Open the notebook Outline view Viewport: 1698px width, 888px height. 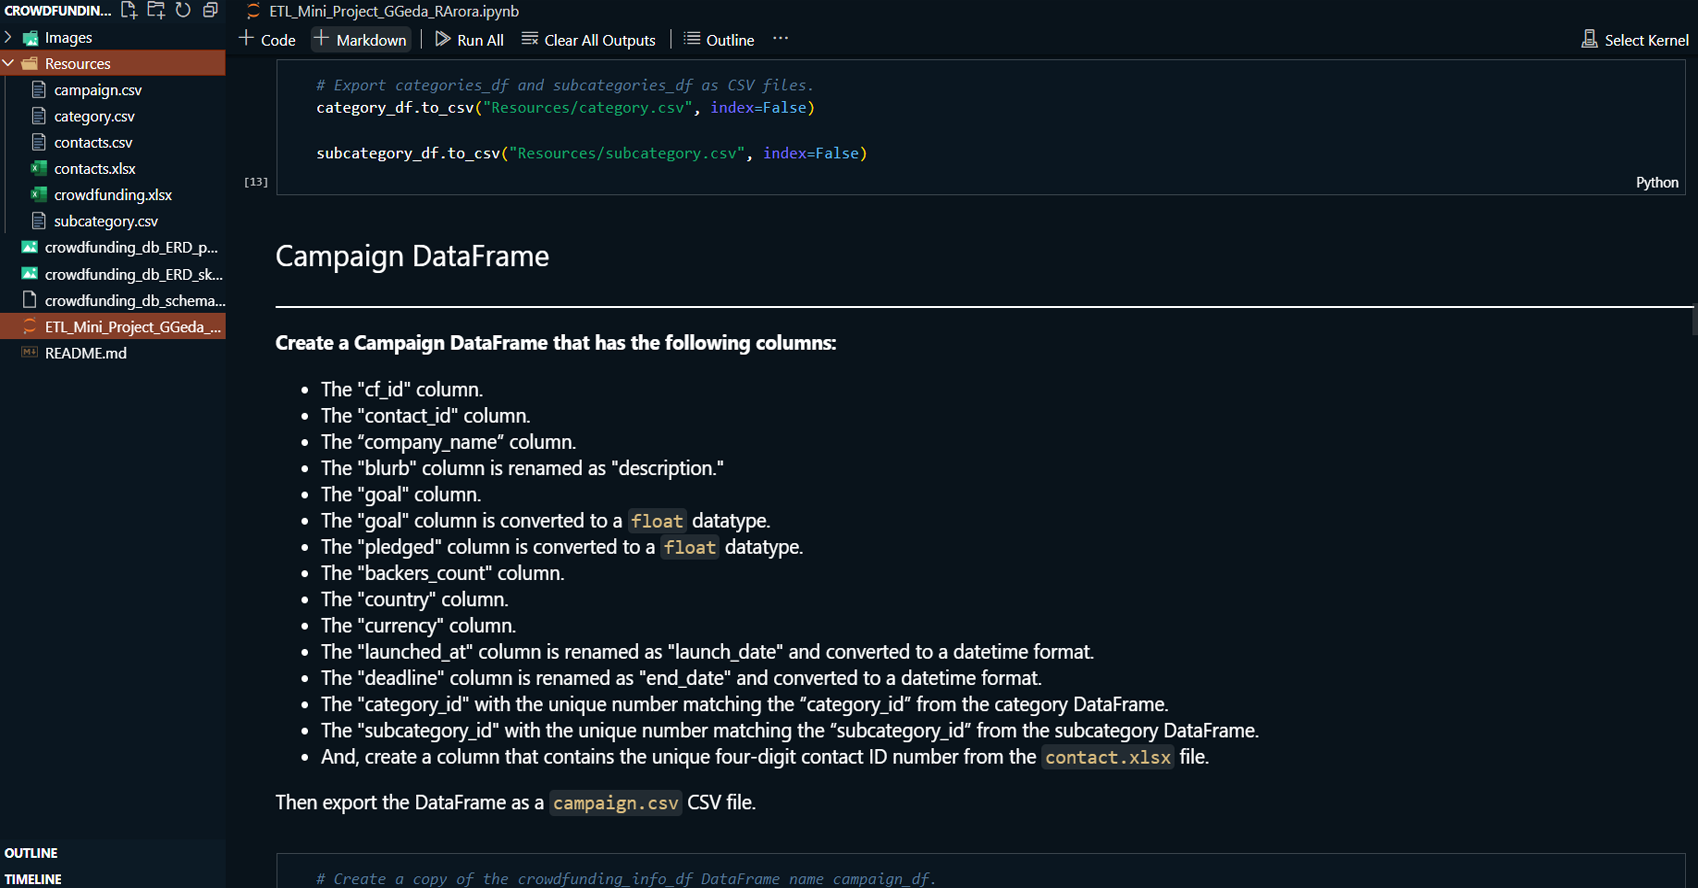pyautogui.click(x=719, y=40)
